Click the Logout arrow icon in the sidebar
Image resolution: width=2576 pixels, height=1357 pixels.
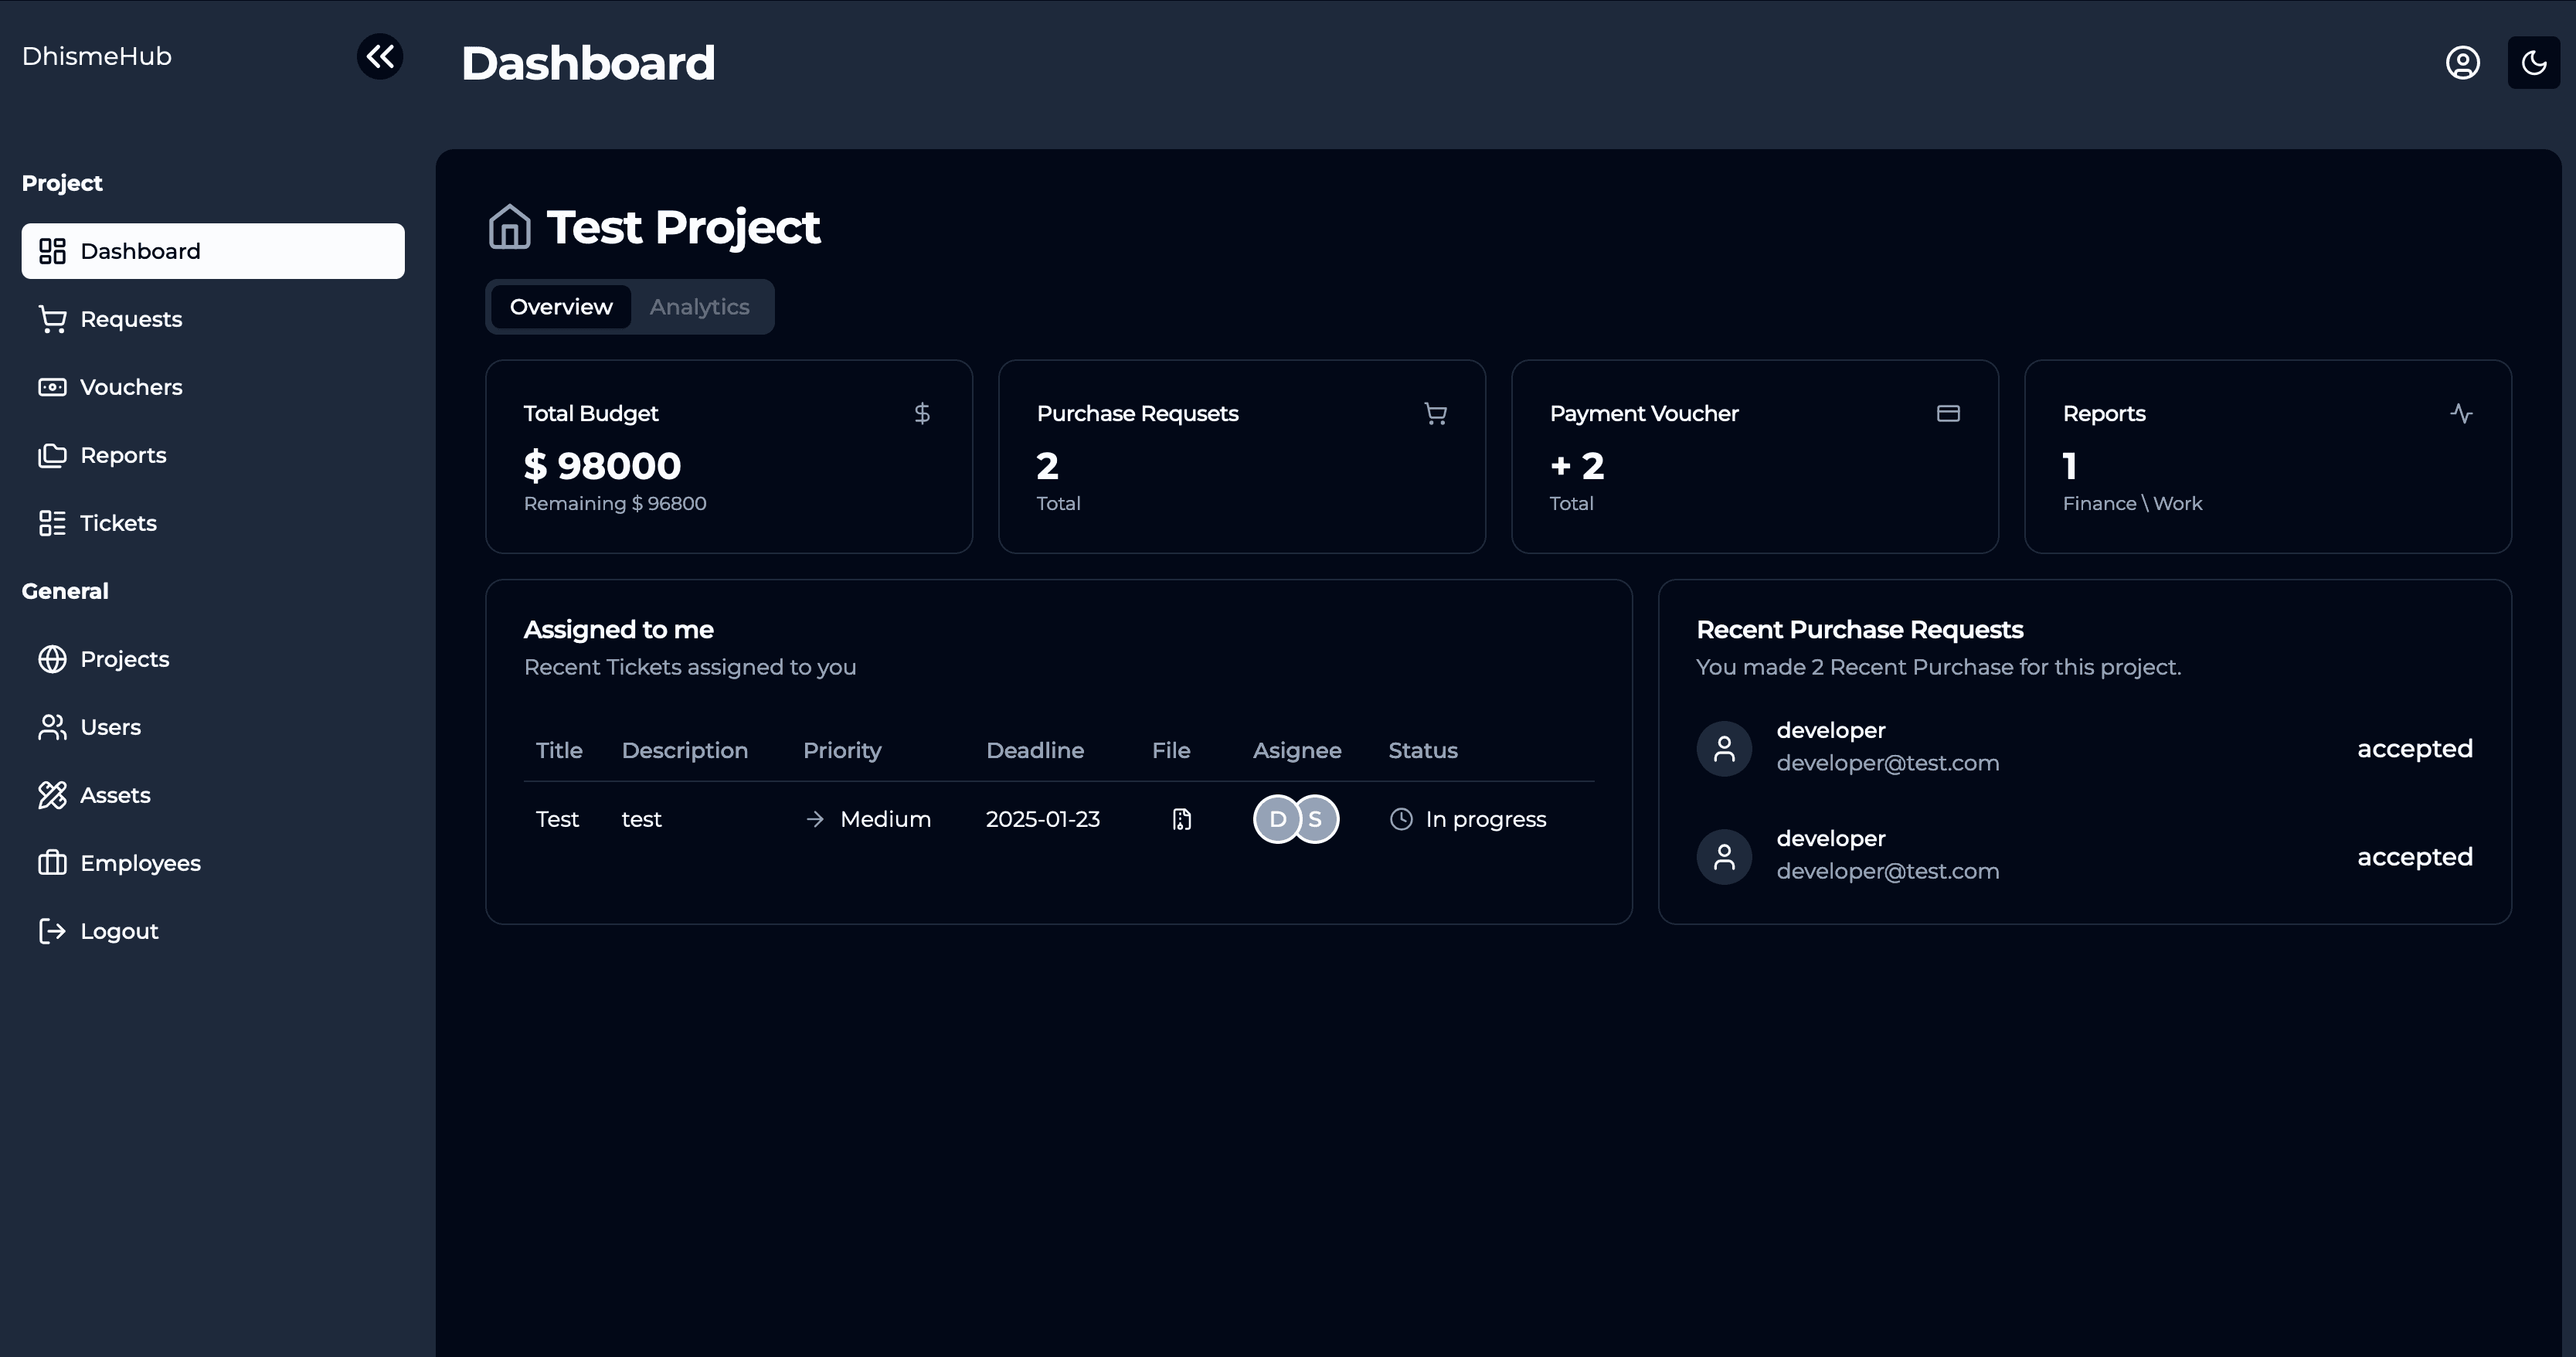[x=52, y=931]
